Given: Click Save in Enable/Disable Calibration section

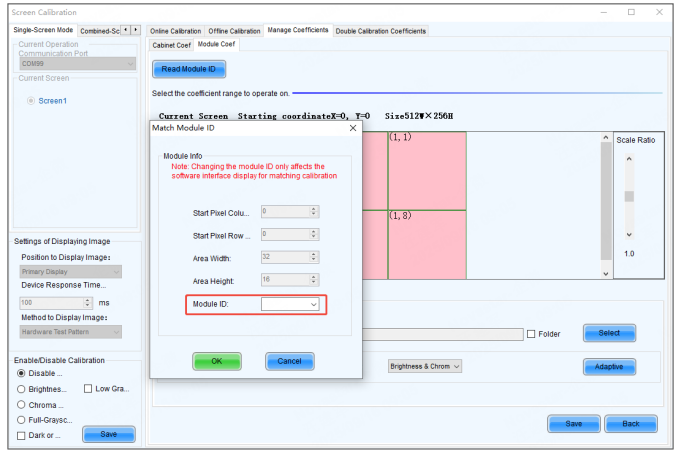Looking at the screenshot, I should pyautogui.click(x=109, y=434).
